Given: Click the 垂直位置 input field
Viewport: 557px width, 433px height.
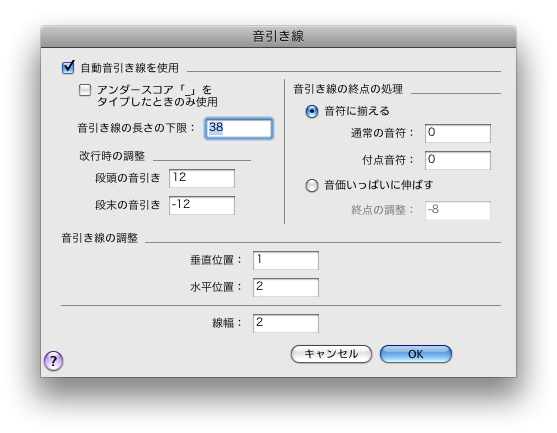Looking at the screenshot, I should (286, 260).
